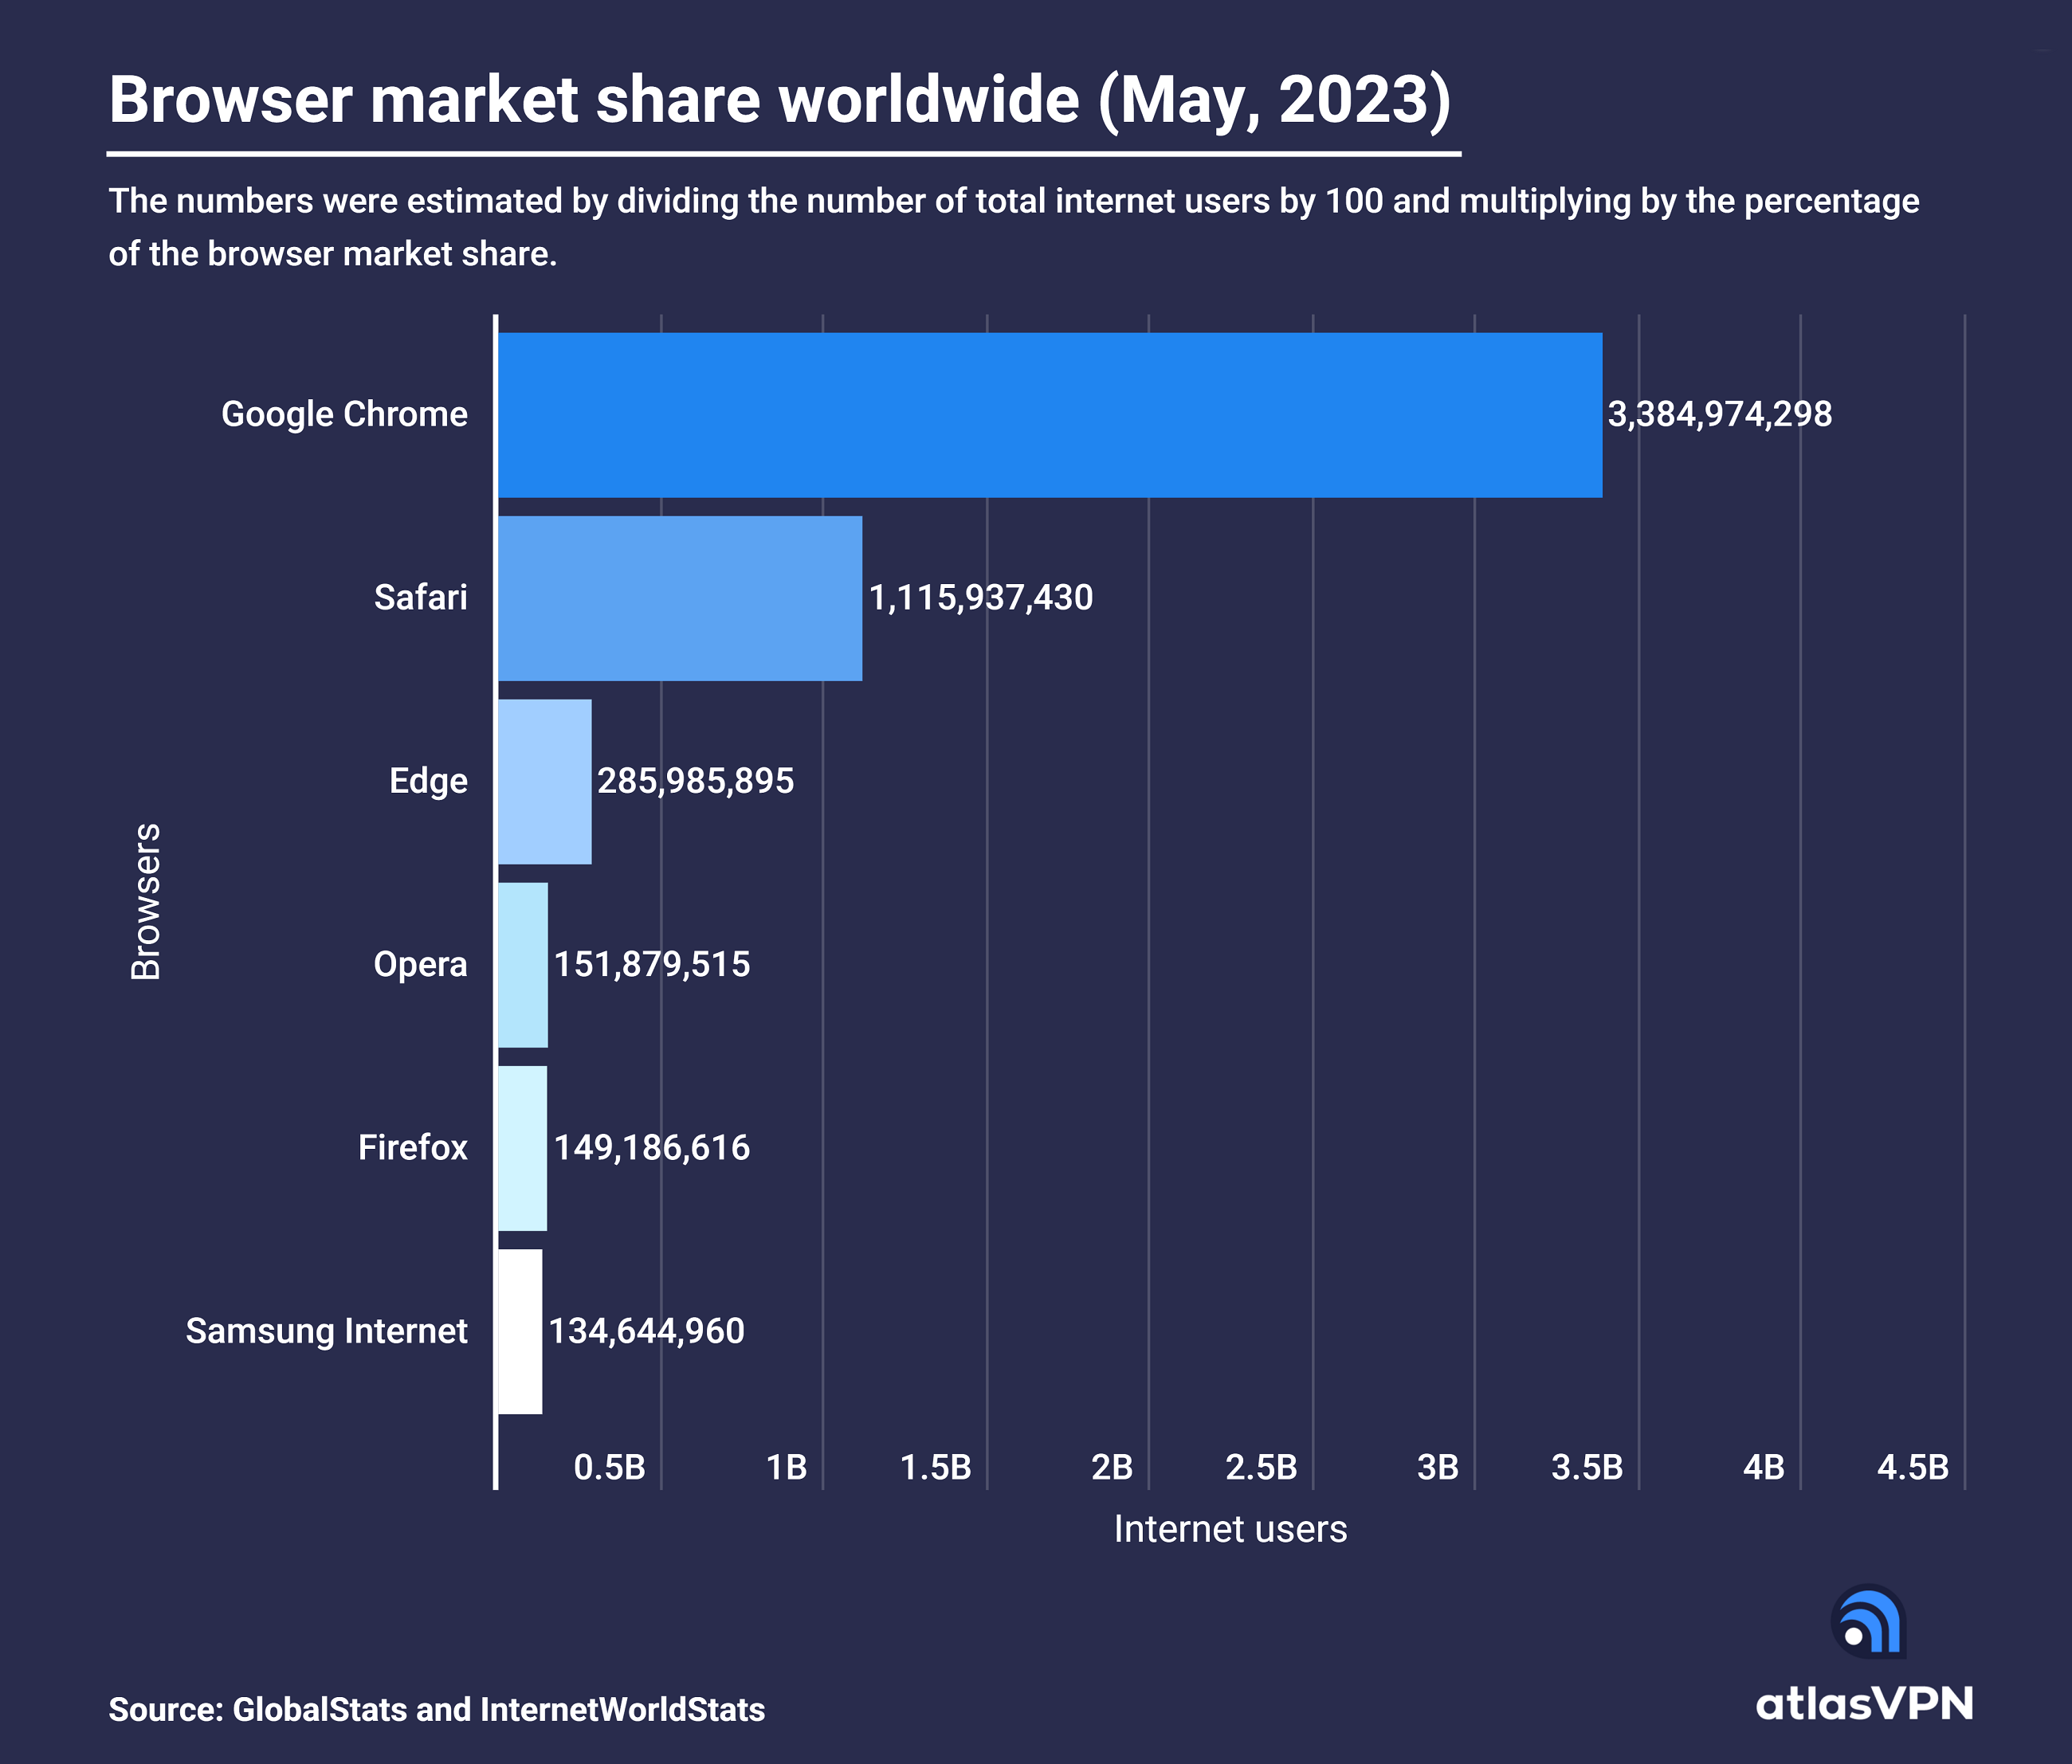Click the Edge value 285,985,895
This screenshot has height=1764, width=2072.
[695, 781]
